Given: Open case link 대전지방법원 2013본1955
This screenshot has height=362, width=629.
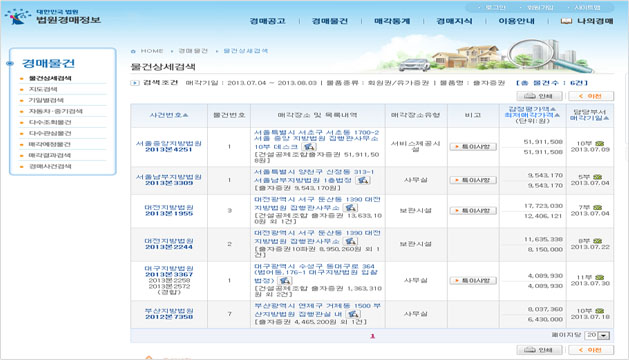Looking at the screenshot, I should point(169,210).
